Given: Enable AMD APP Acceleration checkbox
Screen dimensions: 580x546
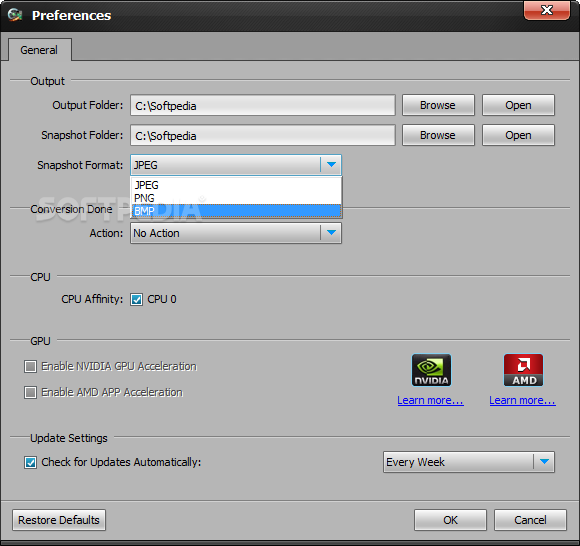Looking at the screenshot, I should (30, 392).
